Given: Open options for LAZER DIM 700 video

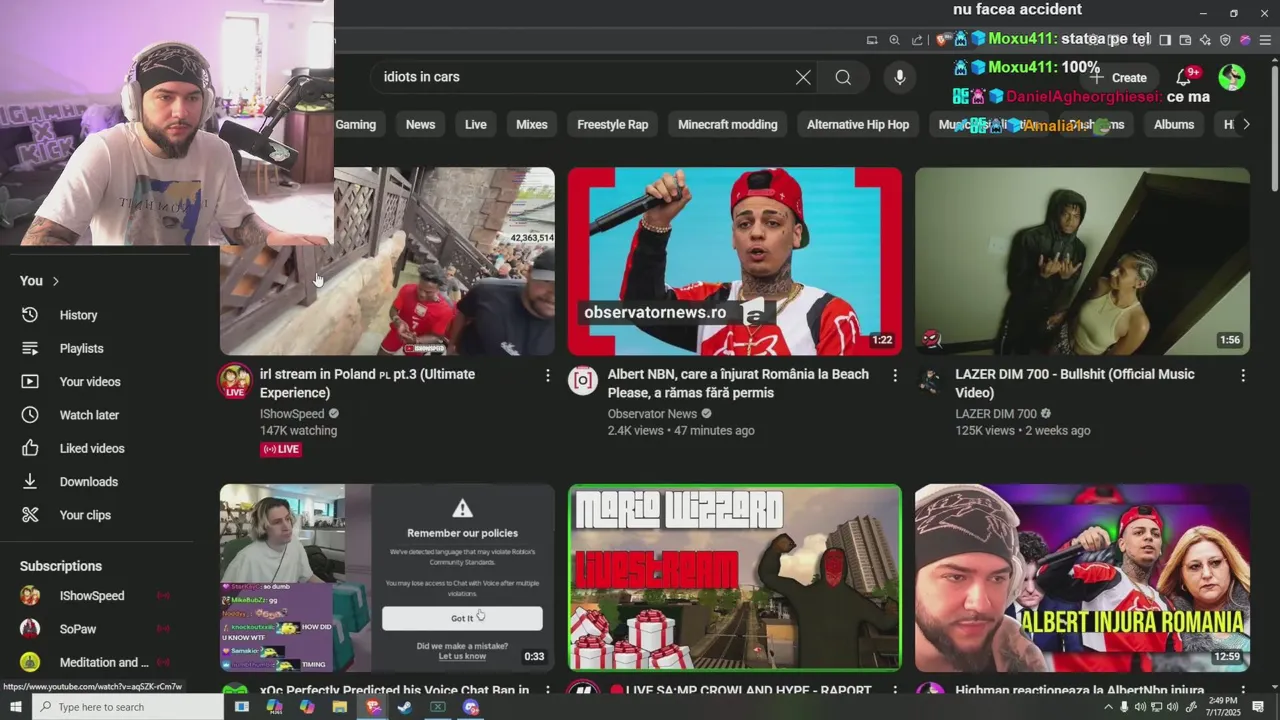Looking at the screenshot, I should coord(1243,375).
